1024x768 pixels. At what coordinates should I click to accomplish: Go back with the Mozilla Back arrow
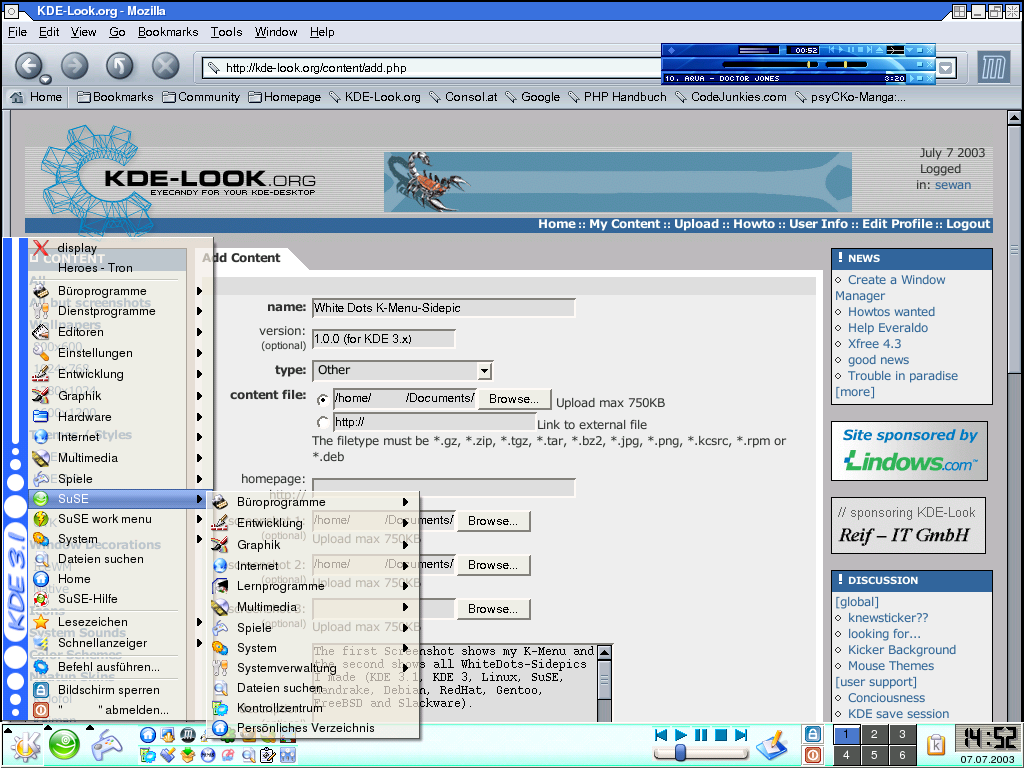click(x=28, y=65)
